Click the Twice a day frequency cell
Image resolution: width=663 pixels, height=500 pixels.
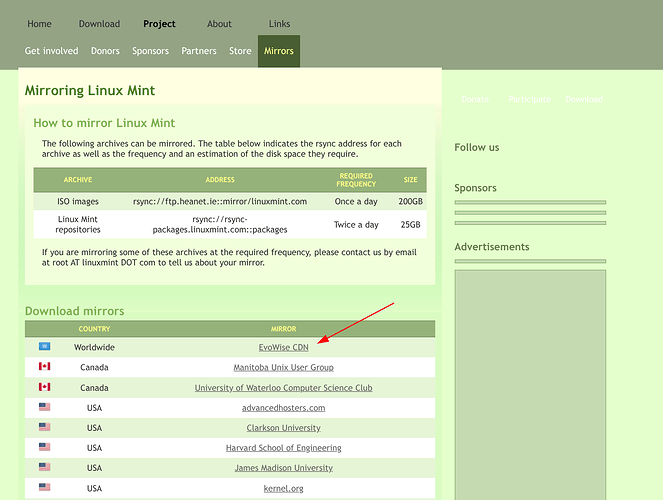[356, 224]
